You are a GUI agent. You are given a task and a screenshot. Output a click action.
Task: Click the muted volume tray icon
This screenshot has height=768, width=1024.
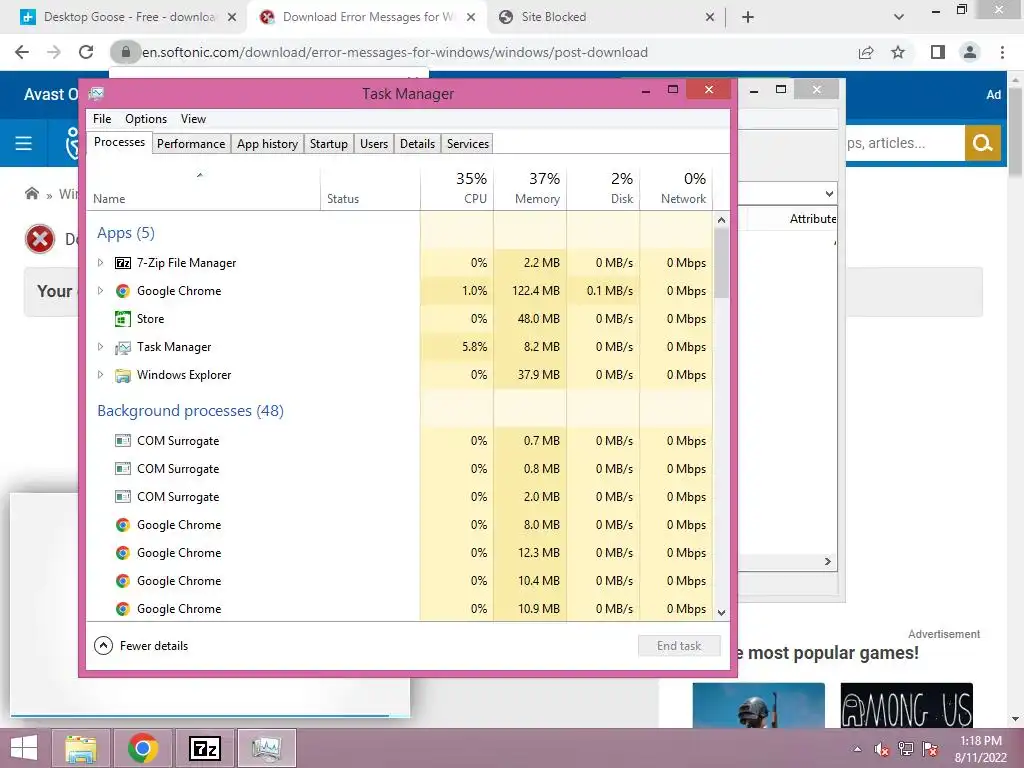(881, 750)
